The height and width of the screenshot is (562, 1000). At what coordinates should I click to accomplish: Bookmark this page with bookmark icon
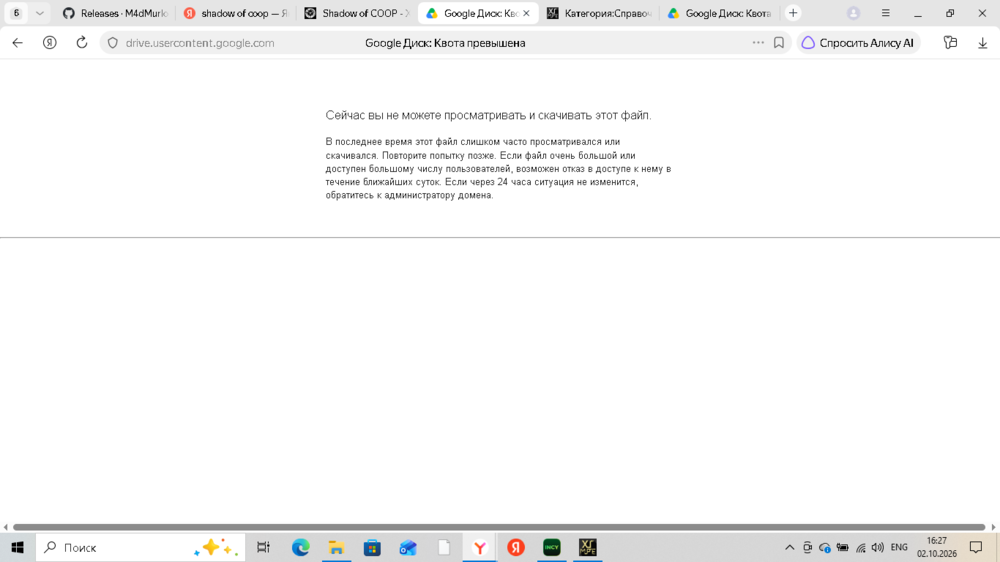click(779, 43)
